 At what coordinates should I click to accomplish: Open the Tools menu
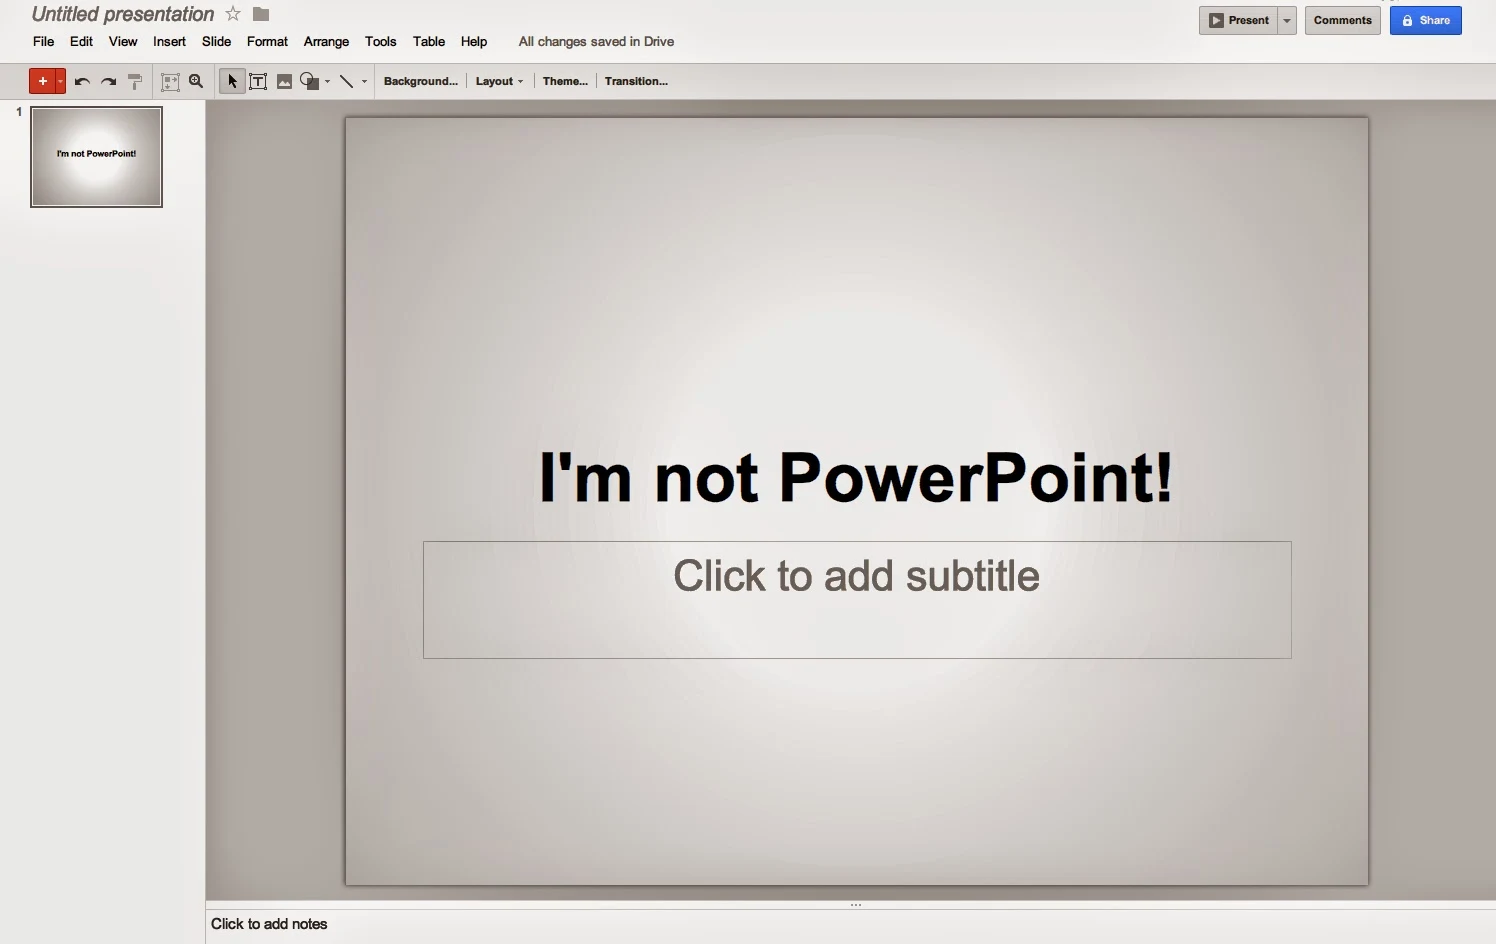point(380,42)
